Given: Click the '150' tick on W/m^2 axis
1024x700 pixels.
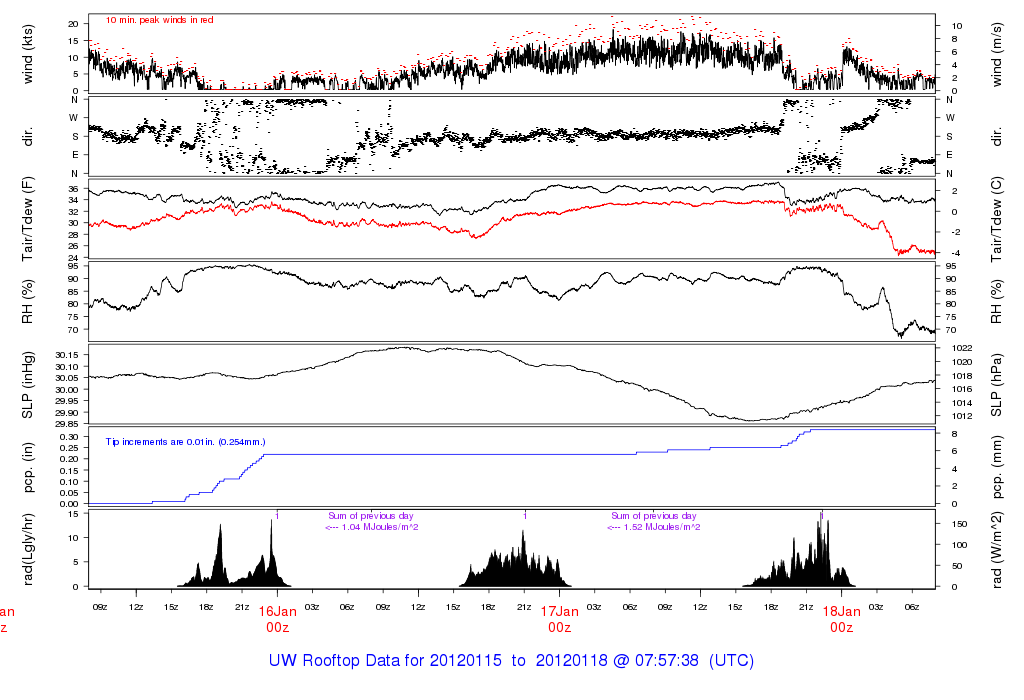Looking at the screenshot, I should (959, 524).
